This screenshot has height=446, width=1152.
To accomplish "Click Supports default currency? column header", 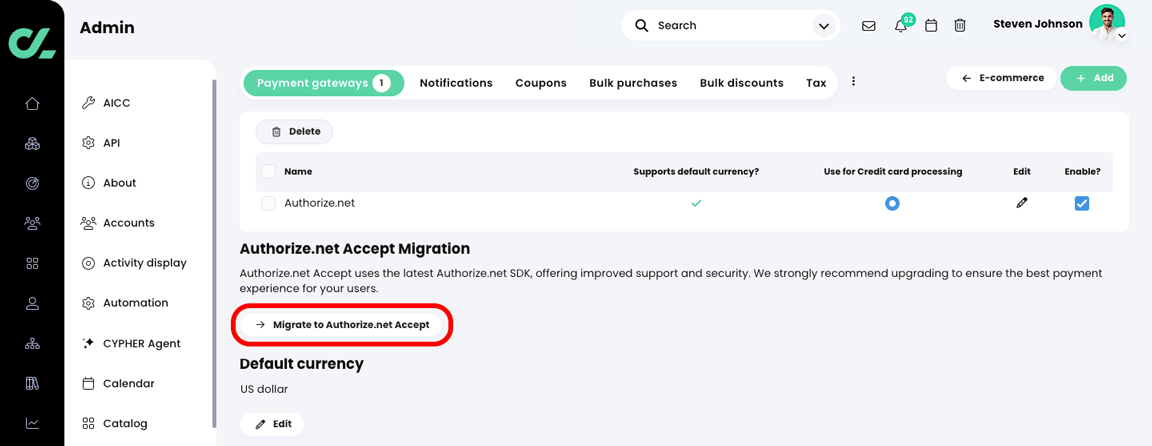I will point(696,171).
